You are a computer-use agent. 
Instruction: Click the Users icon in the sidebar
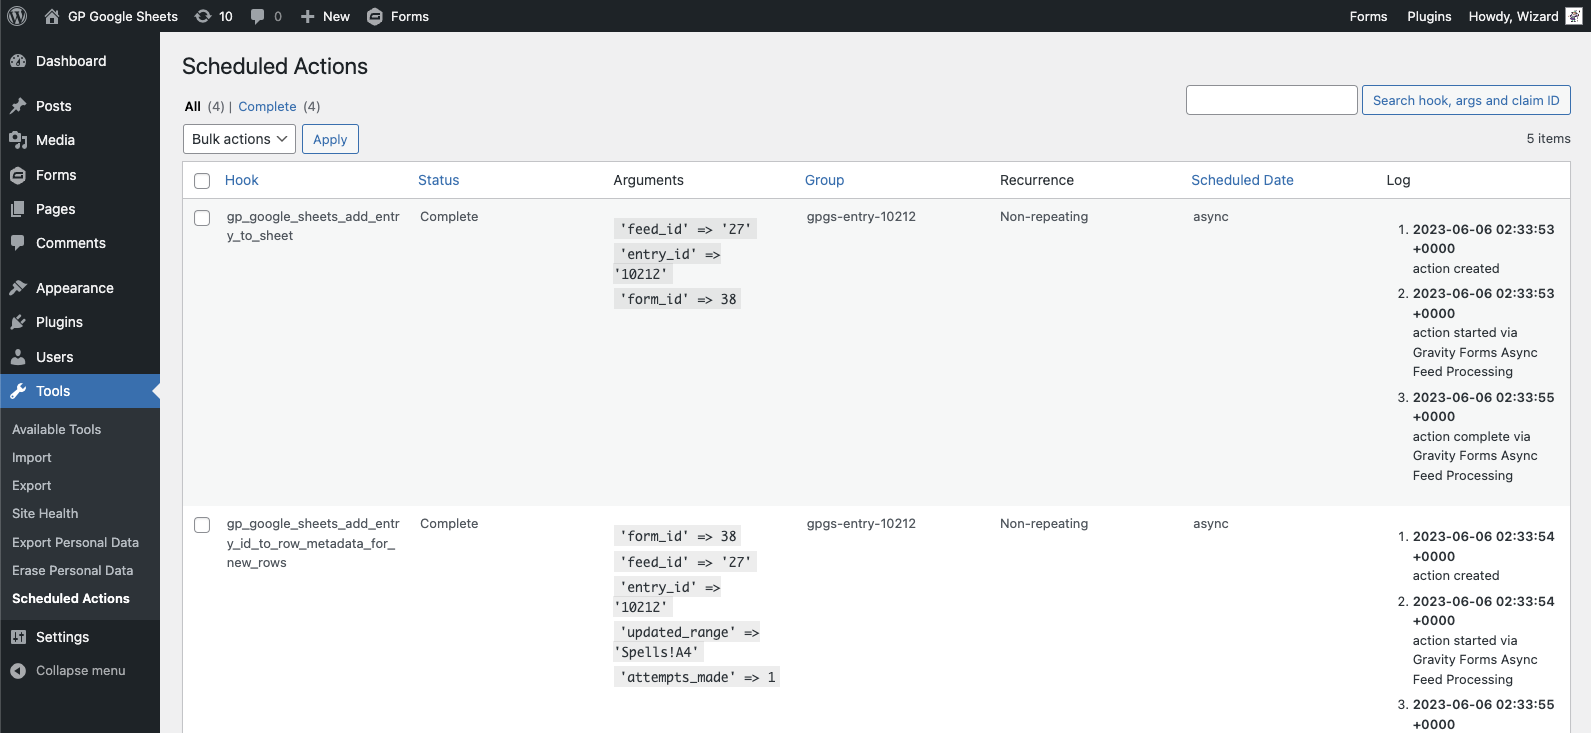coord(18,357)
